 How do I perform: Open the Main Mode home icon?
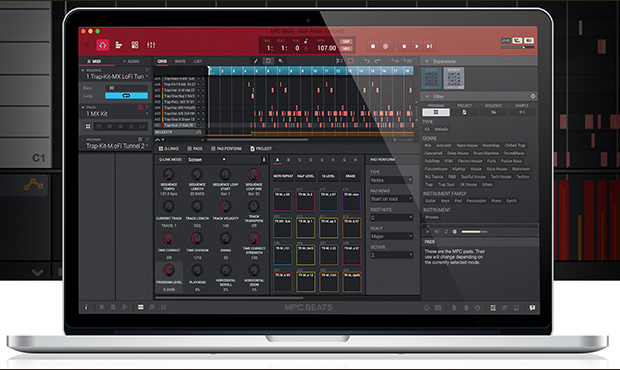103,45
